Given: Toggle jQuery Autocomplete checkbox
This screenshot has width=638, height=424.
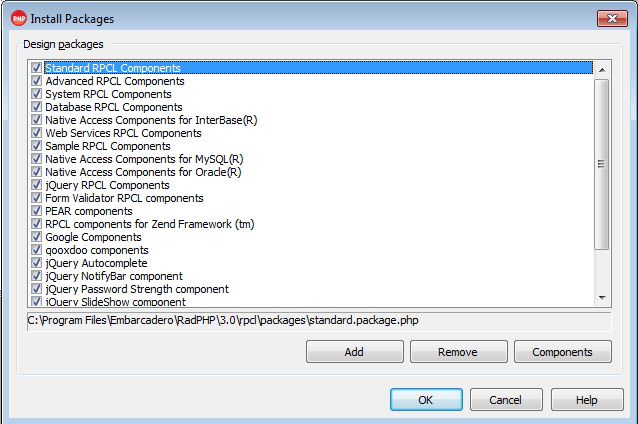Looking at the screenshot, I should tap(36, 263).
